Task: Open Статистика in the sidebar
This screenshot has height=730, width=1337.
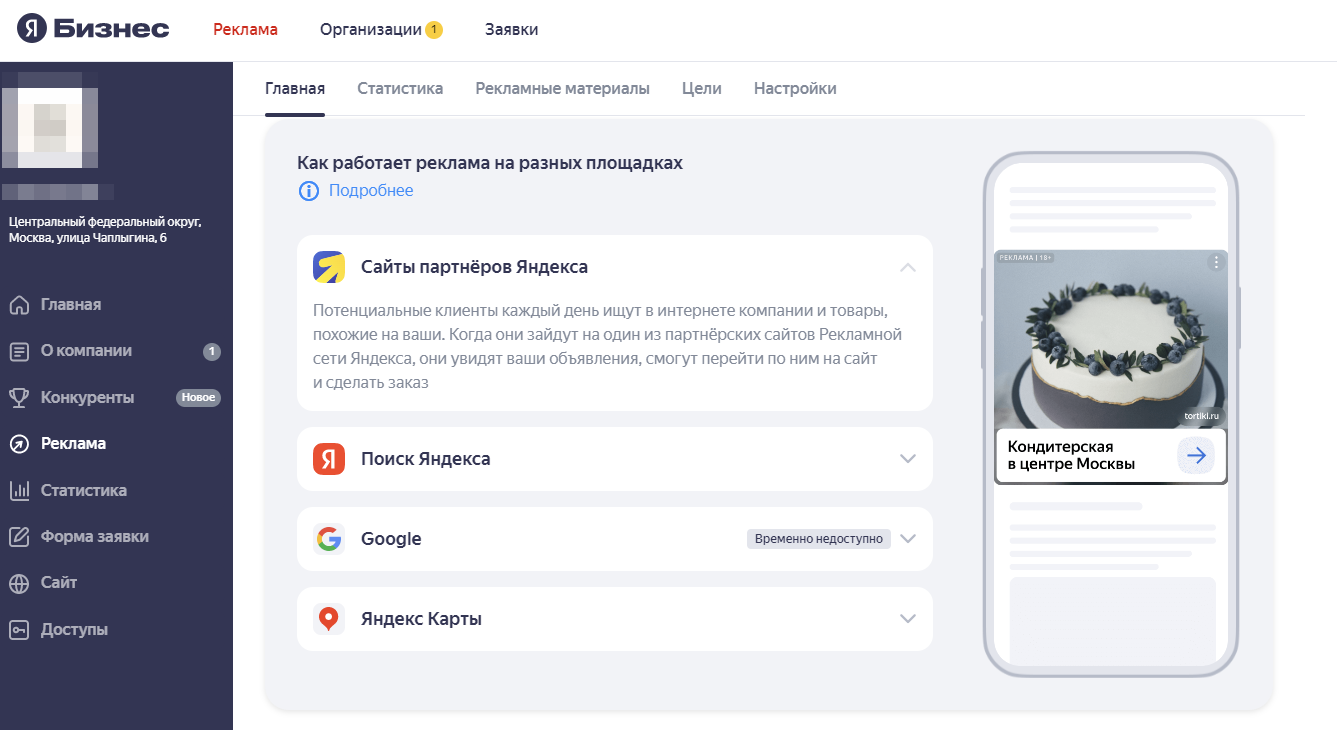Action: [84, 491]
